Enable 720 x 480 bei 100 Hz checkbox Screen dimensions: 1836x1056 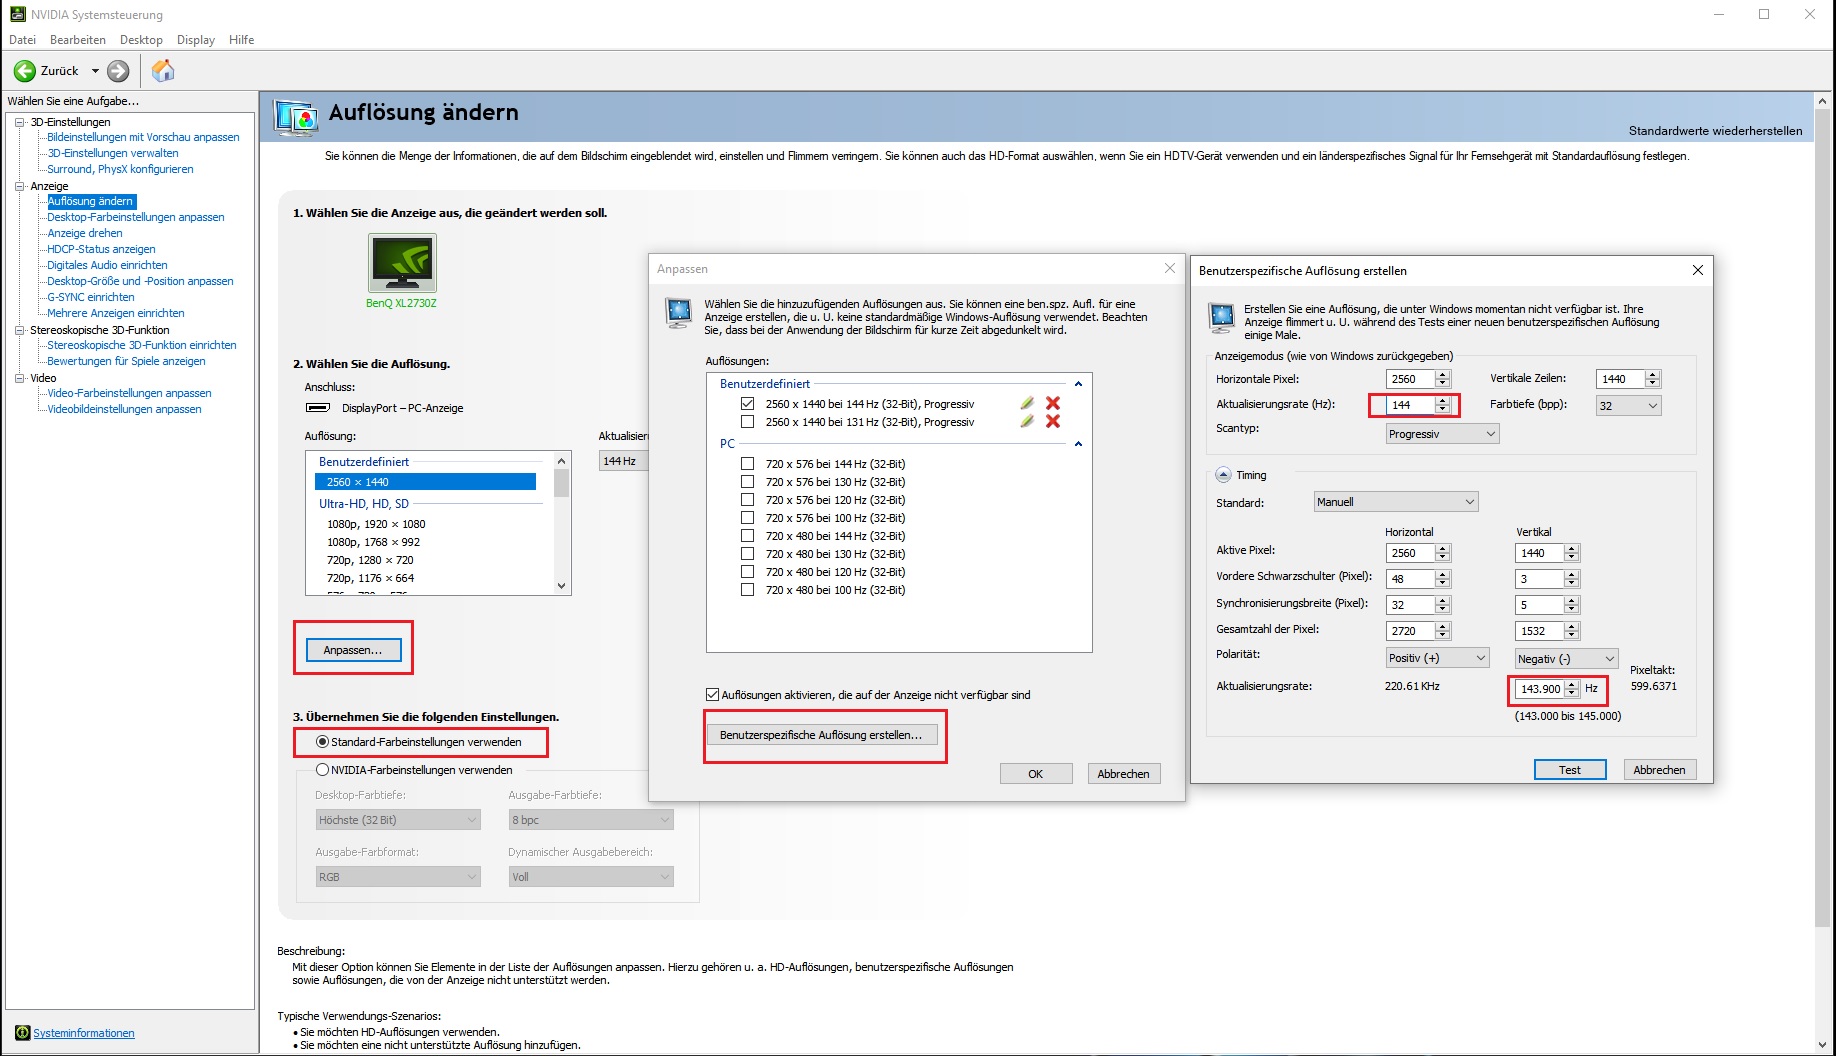(747, 589)
